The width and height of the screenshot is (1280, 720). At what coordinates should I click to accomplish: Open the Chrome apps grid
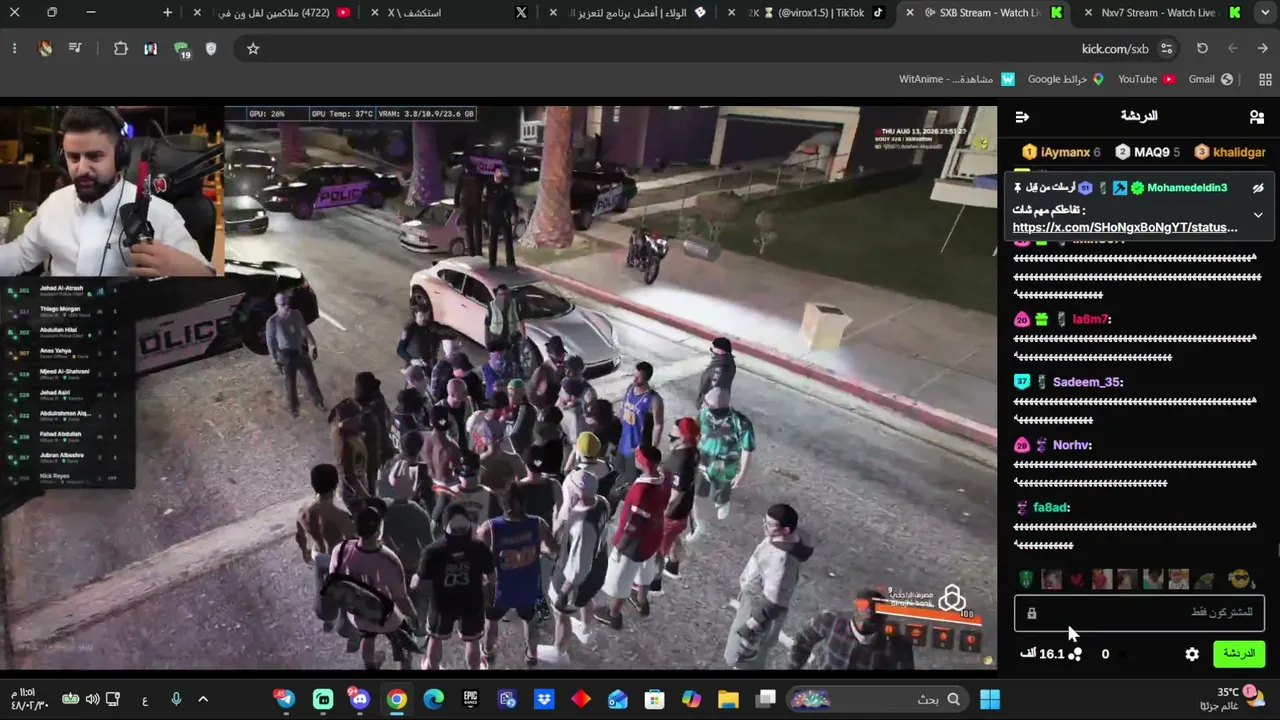1265,79
